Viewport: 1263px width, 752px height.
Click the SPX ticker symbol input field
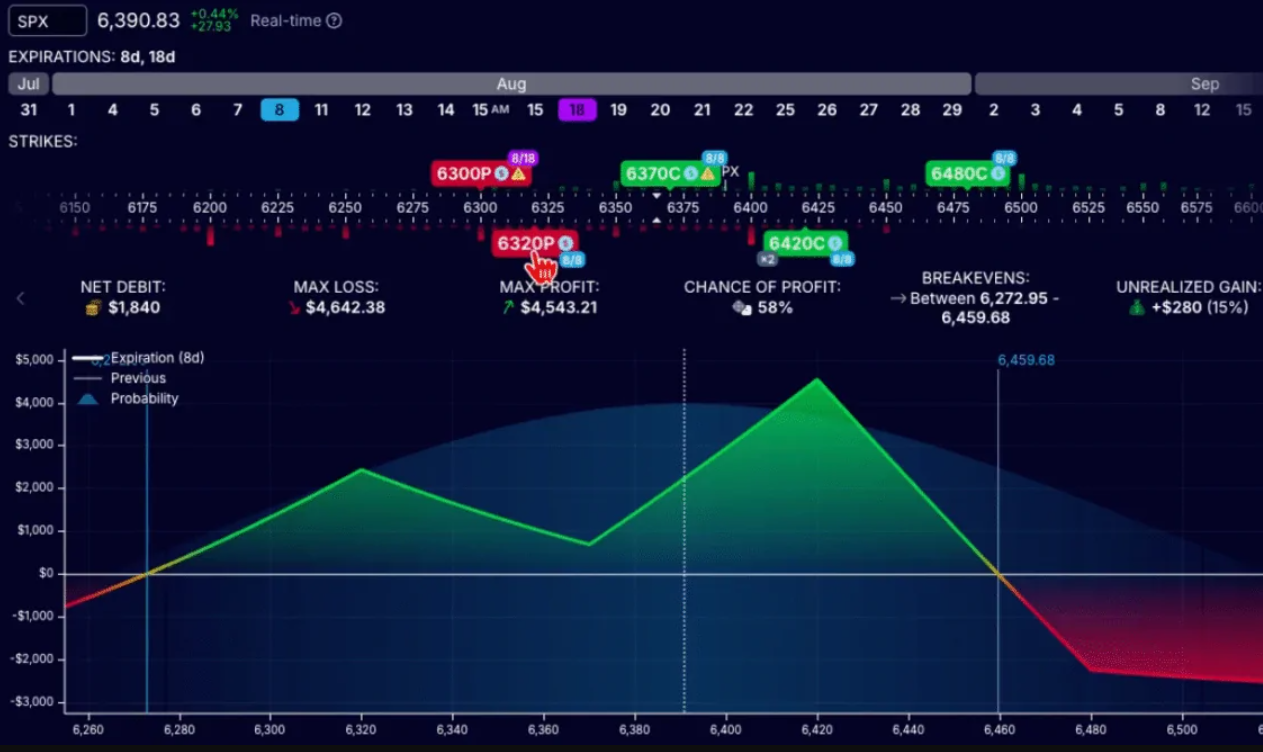tap(47, 20)
